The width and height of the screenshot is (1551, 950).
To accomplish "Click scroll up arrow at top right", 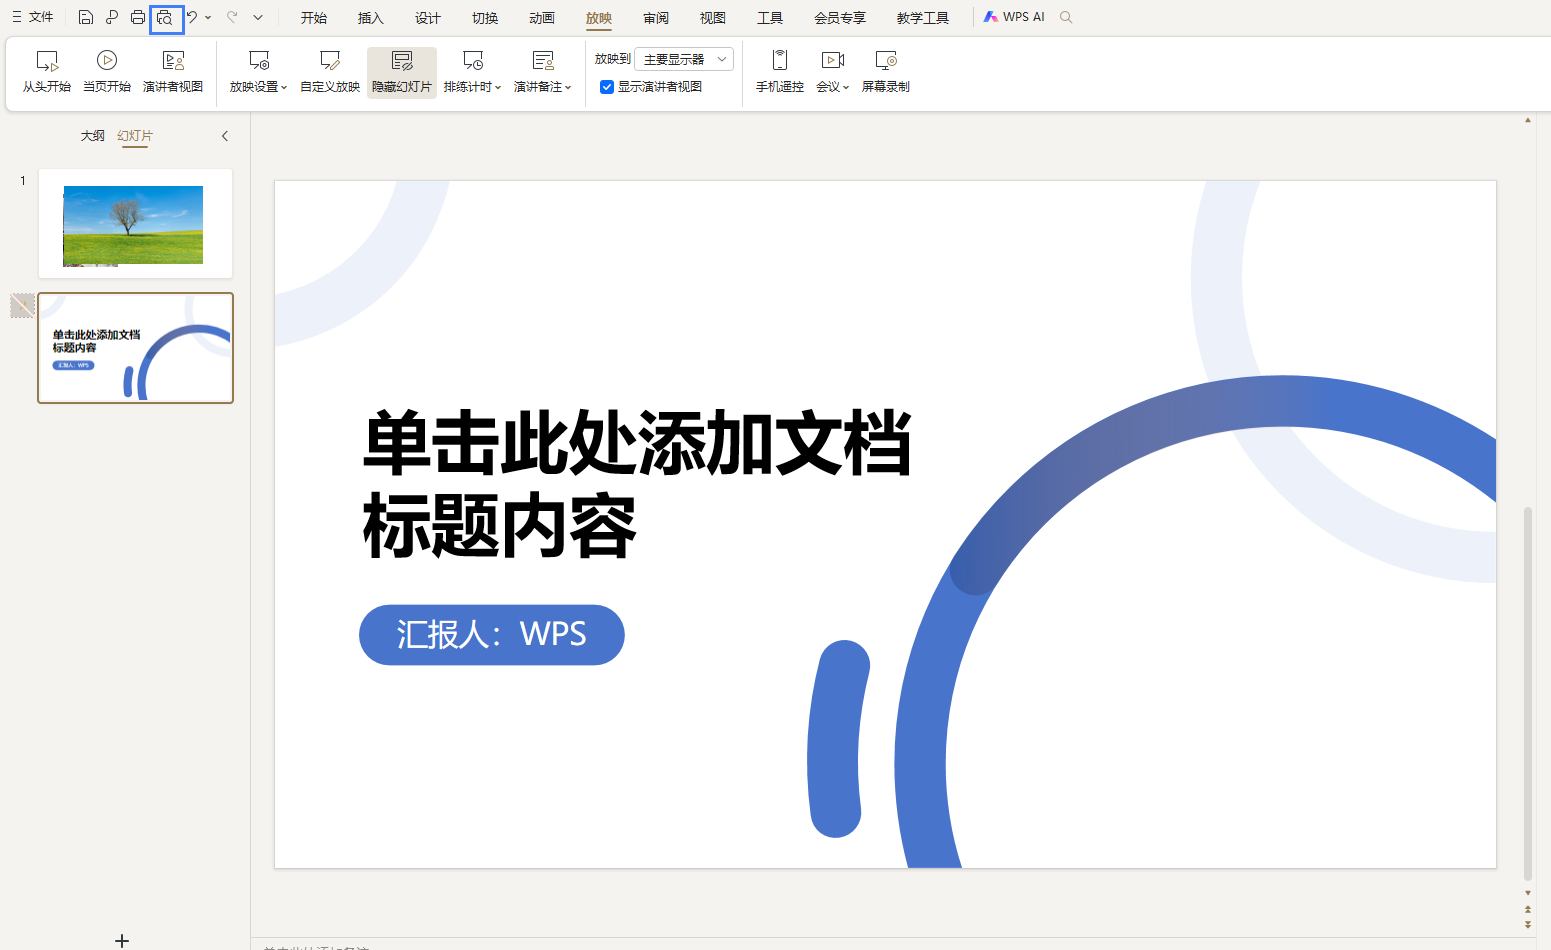I will point(1527,120).
